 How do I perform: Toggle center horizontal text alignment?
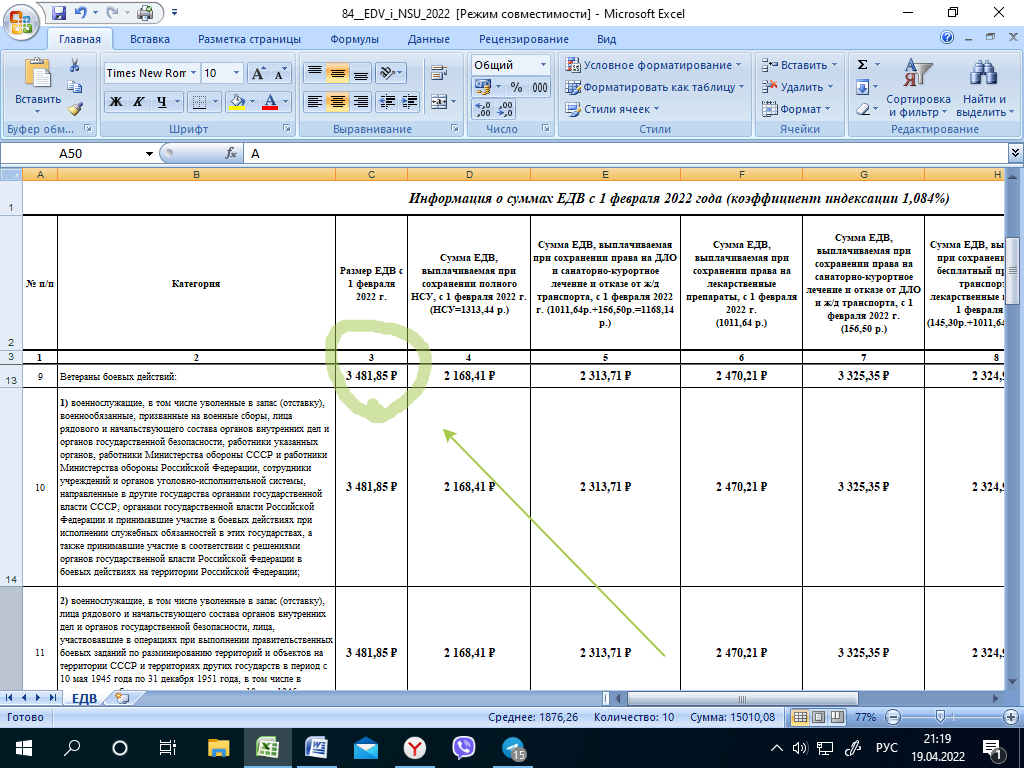337,102
